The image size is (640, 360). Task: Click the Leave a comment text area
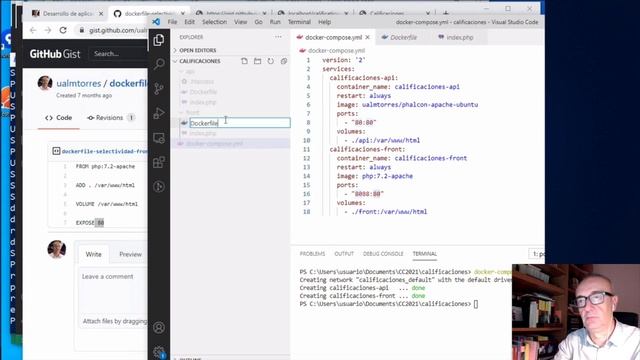point(113,291)
